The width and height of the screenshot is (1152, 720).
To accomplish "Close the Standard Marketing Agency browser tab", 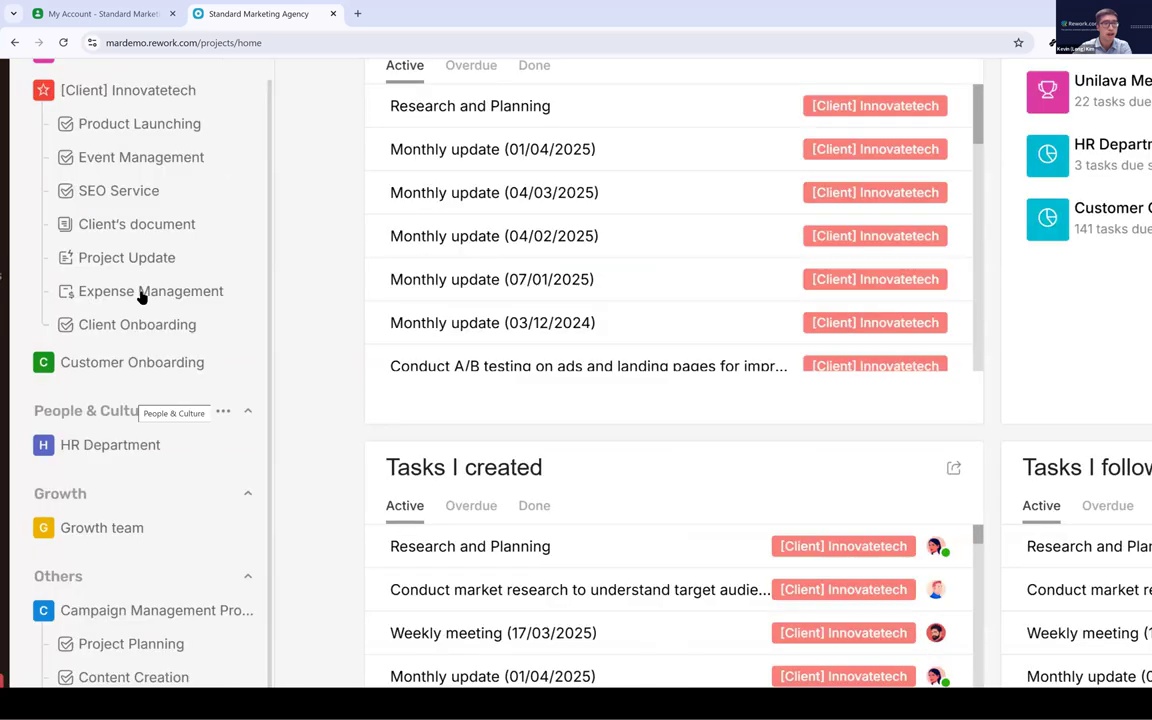I will (333, 13).
